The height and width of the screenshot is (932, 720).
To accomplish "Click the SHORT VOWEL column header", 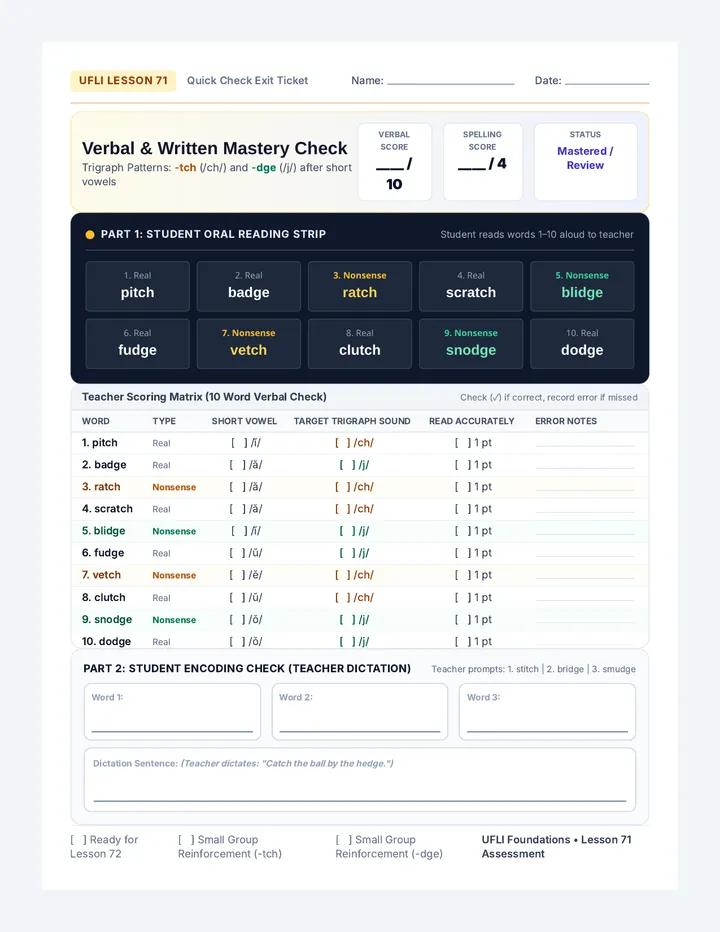I will pyautogui.click(x=244, y=421).
